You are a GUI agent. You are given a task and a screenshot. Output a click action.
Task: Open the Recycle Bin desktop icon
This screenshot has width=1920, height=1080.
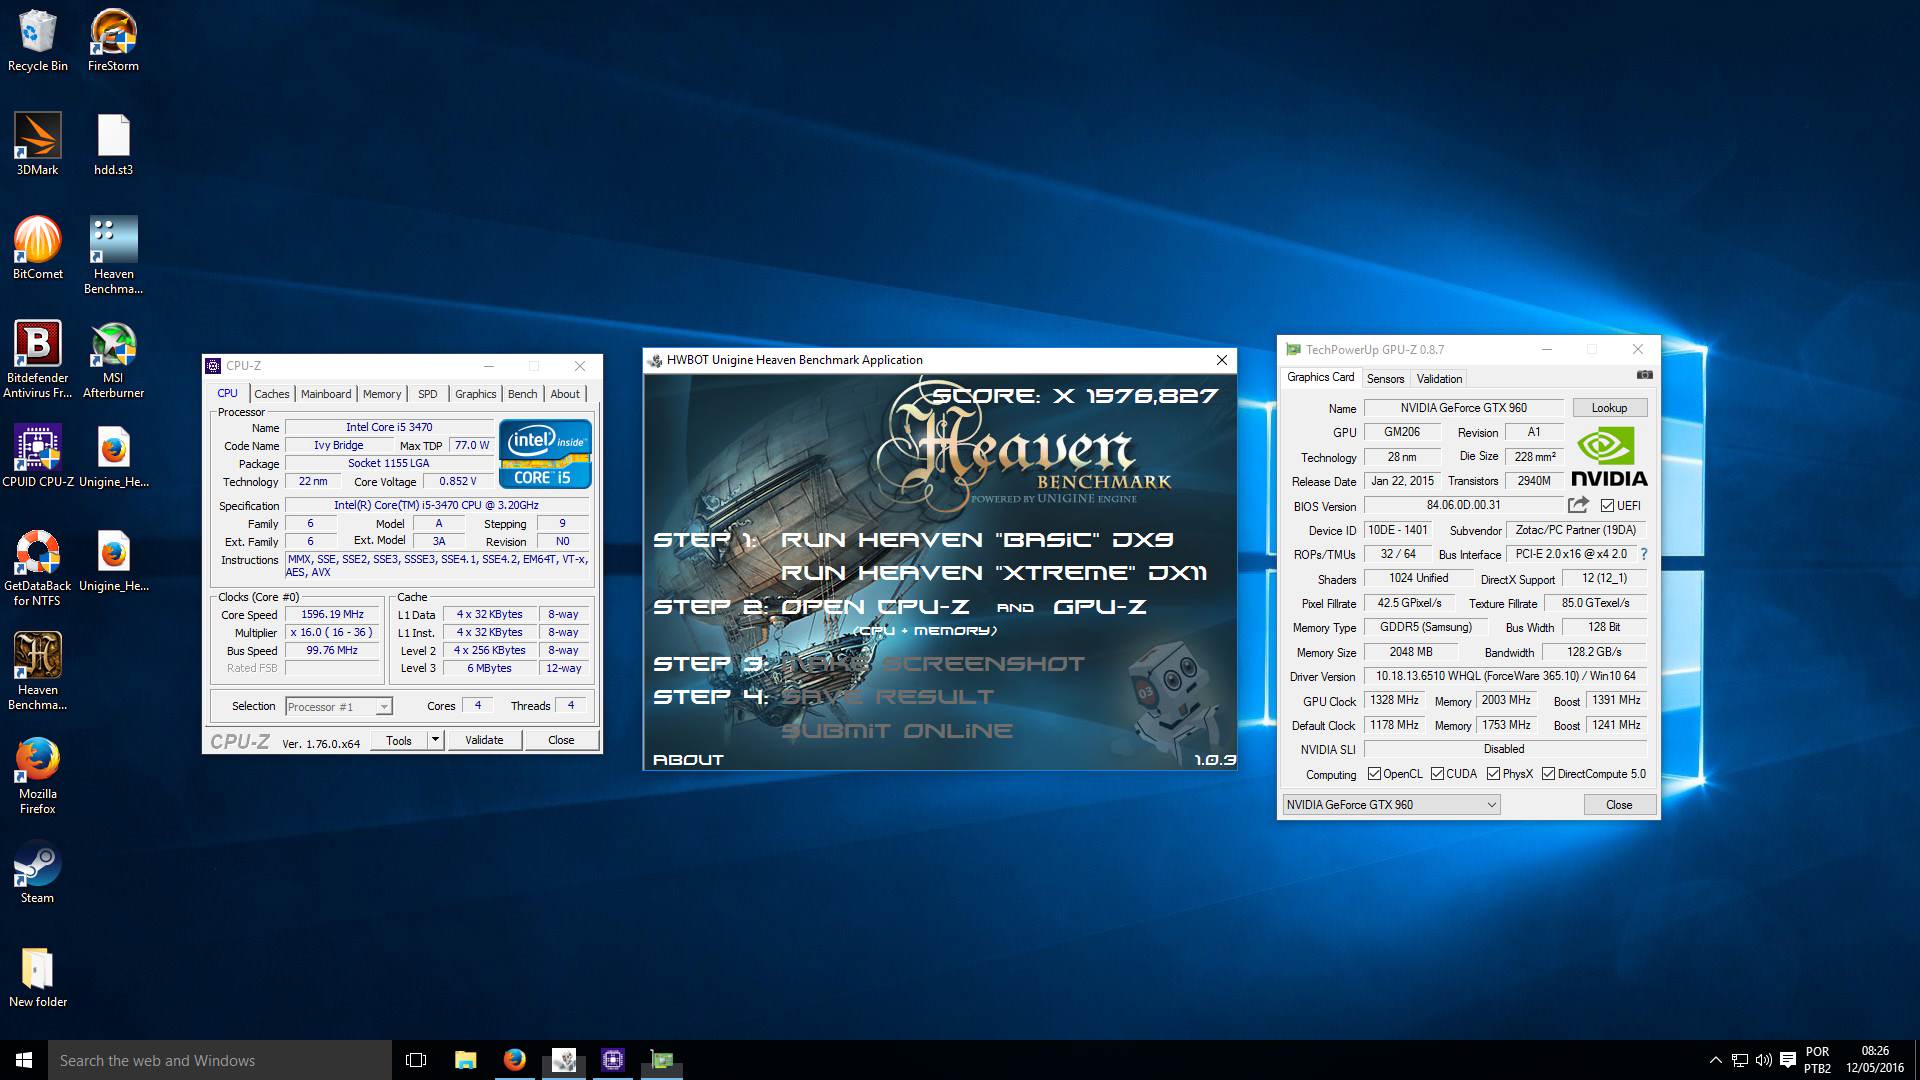[38, 41]
